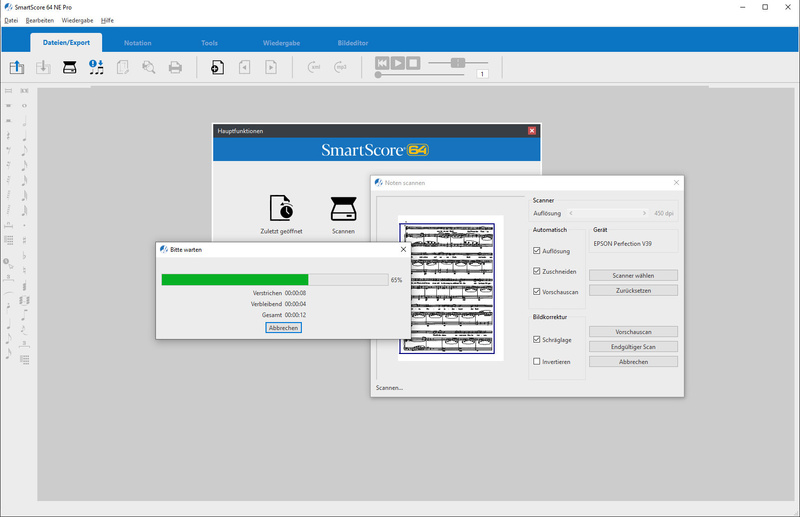Screen dimensions: 800x517
Task: Go to previous page icon
Action: (244, 67)
